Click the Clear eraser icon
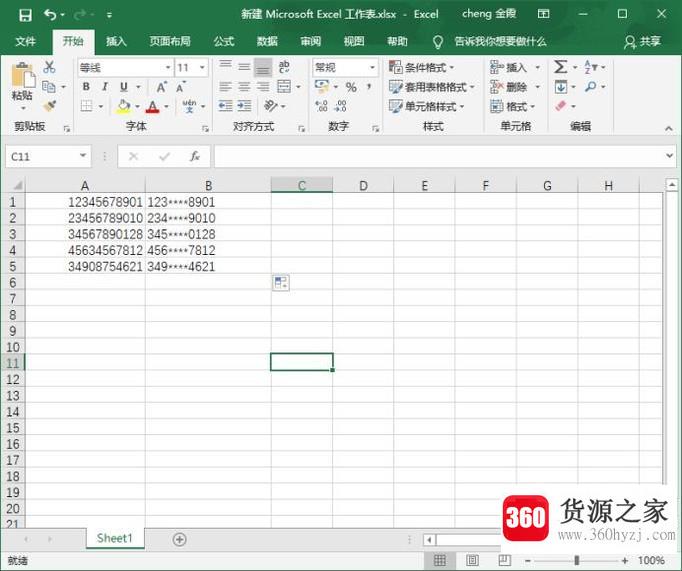This screenshot has width=682, height=571. 561,106
